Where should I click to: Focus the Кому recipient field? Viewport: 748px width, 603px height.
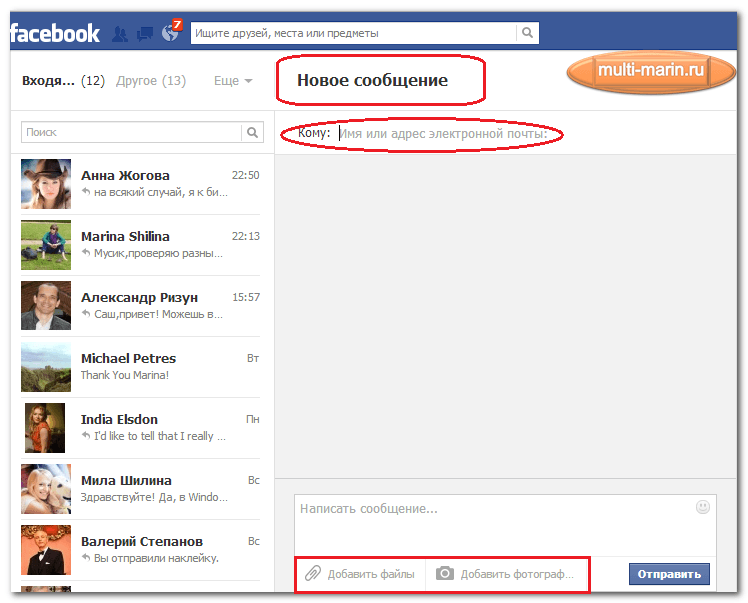tap(443, 134)
